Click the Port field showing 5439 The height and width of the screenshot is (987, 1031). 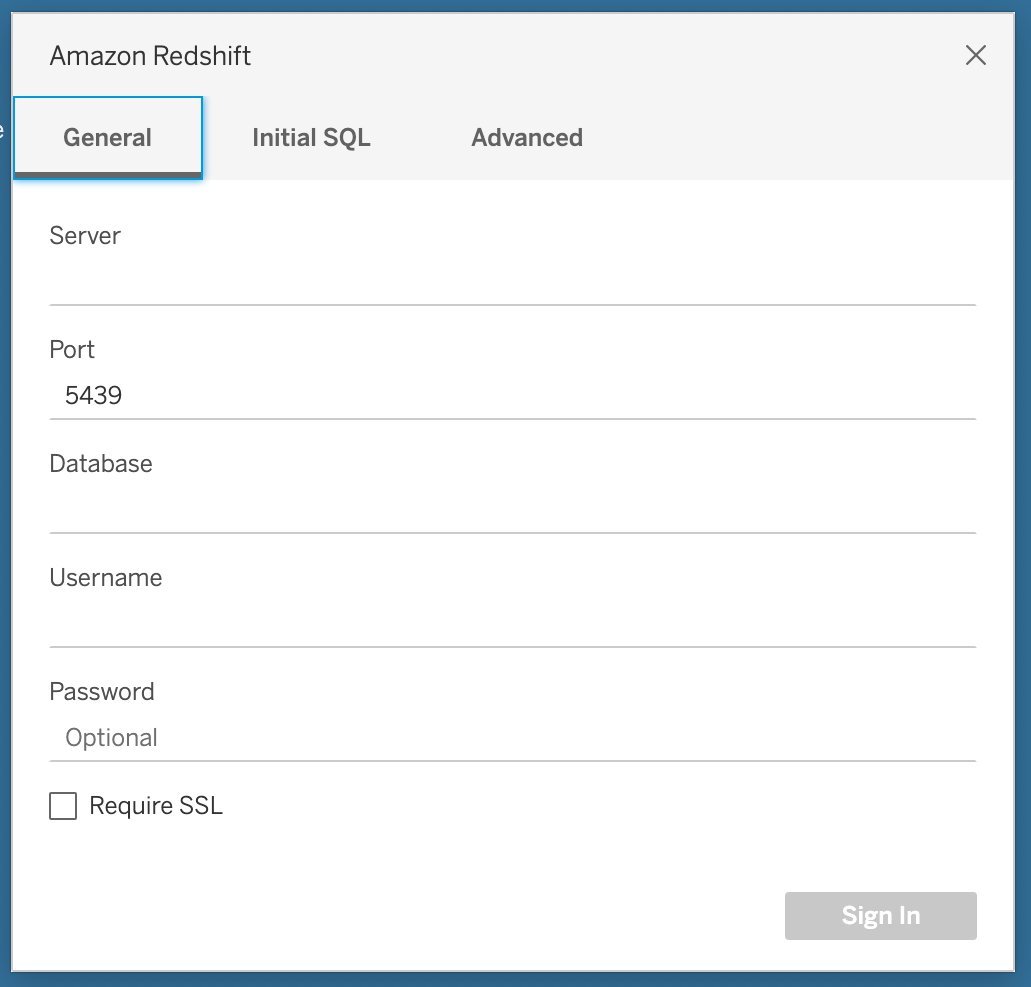pyautogui.click(x=512, y=395)
